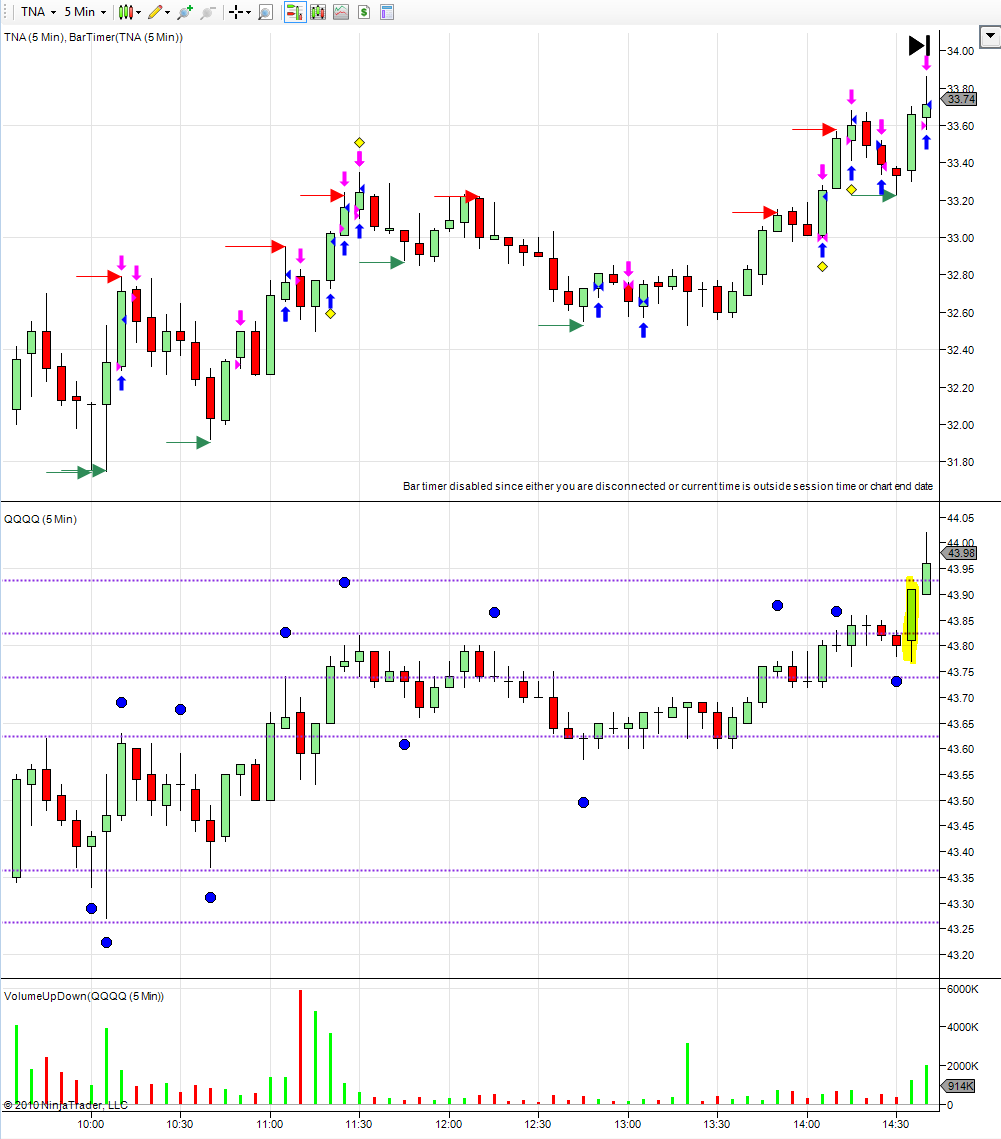Click the 43.98 QQQQ price marker

(x=960, y=554)
